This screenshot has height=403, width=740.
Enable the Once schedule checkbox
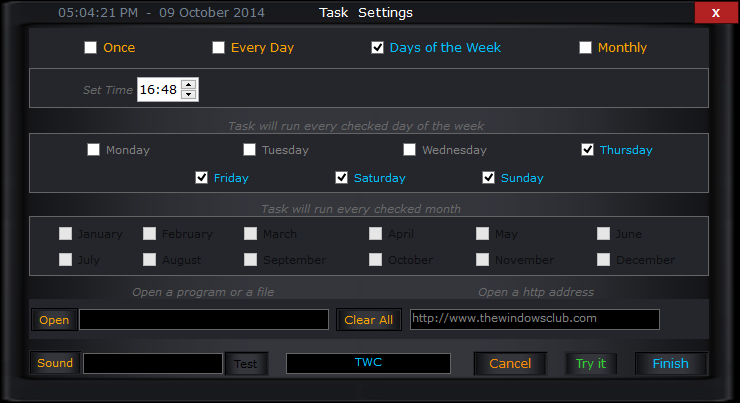(91, 48)
